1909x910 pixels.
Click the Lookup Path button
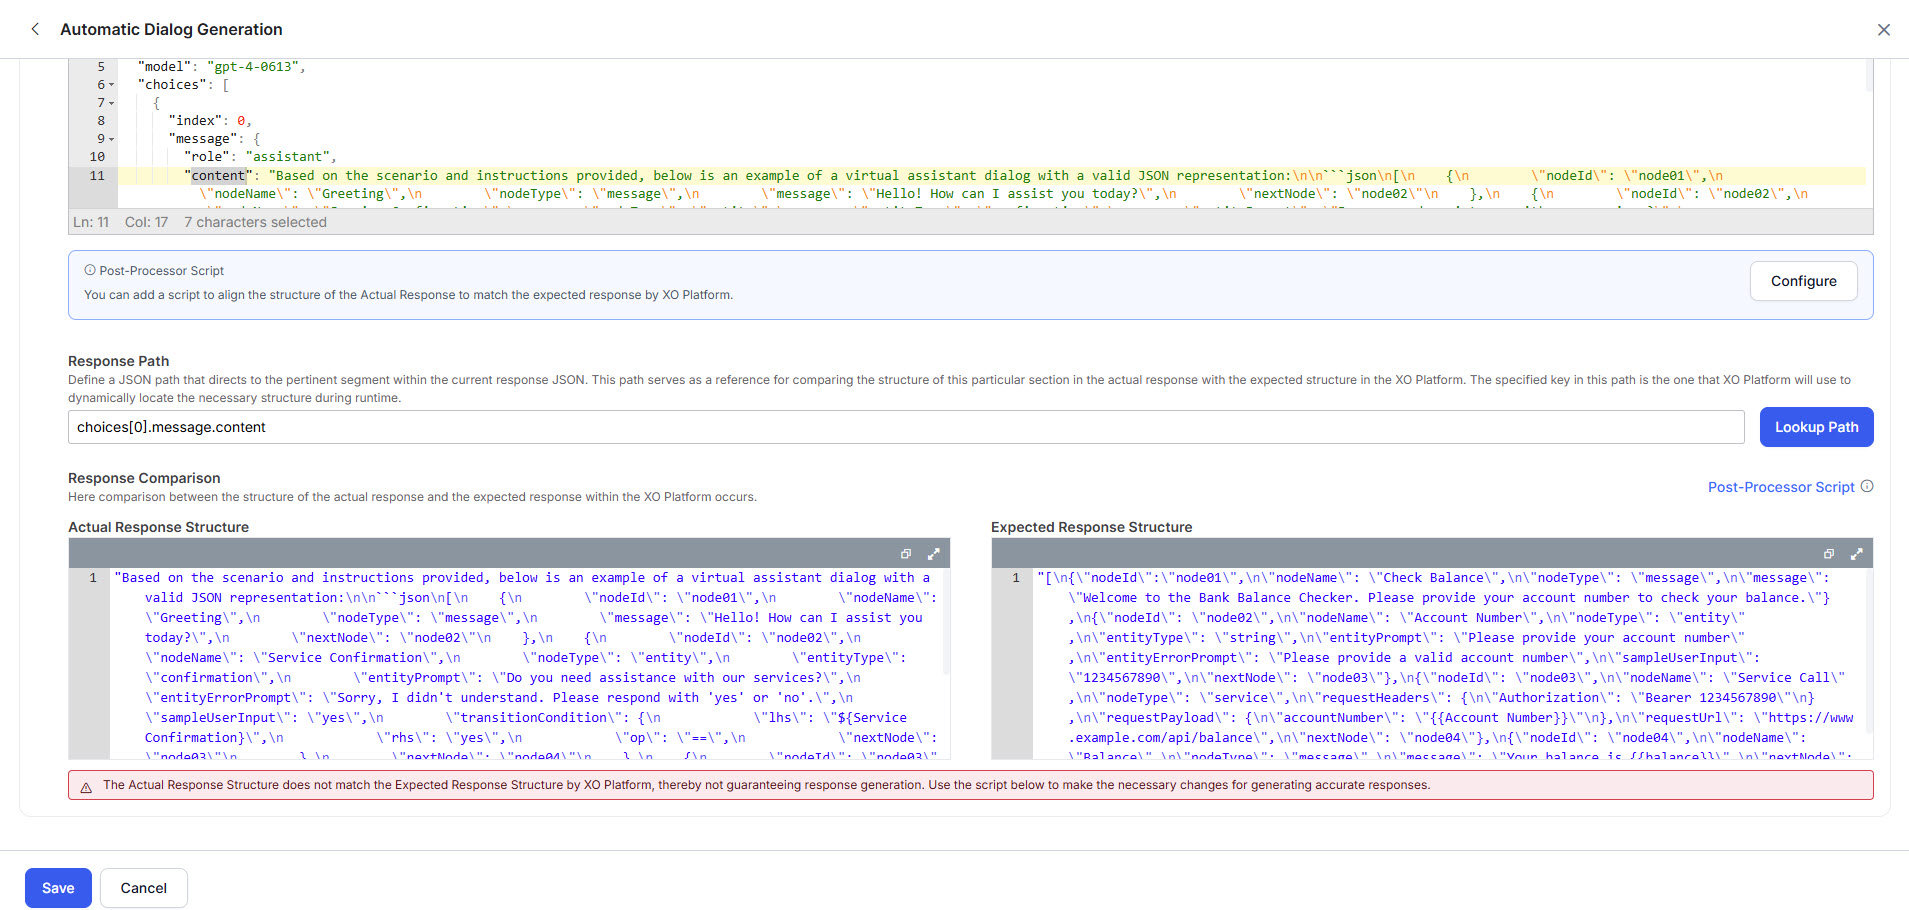point(1816,427)
